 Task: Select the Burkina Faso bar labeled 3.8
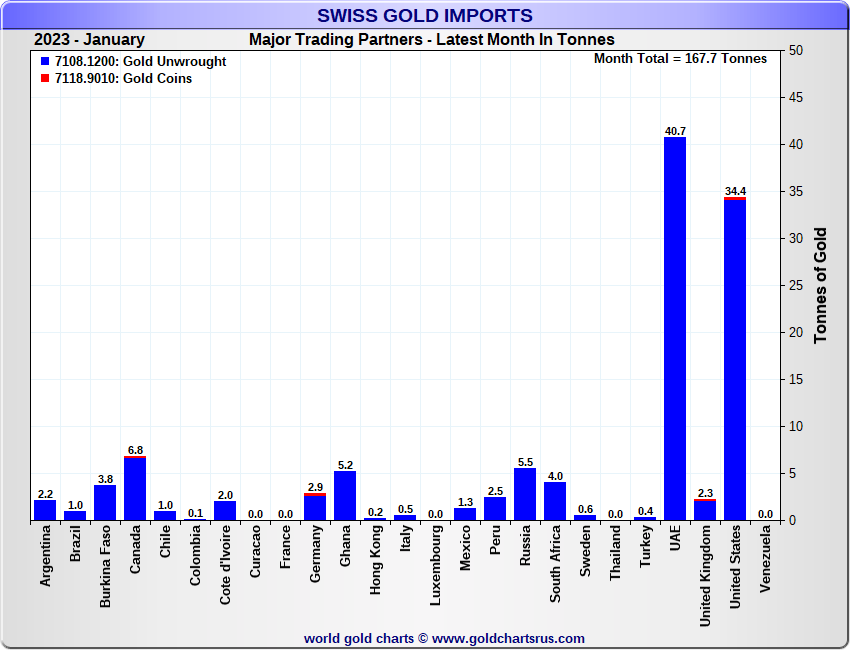105,502
